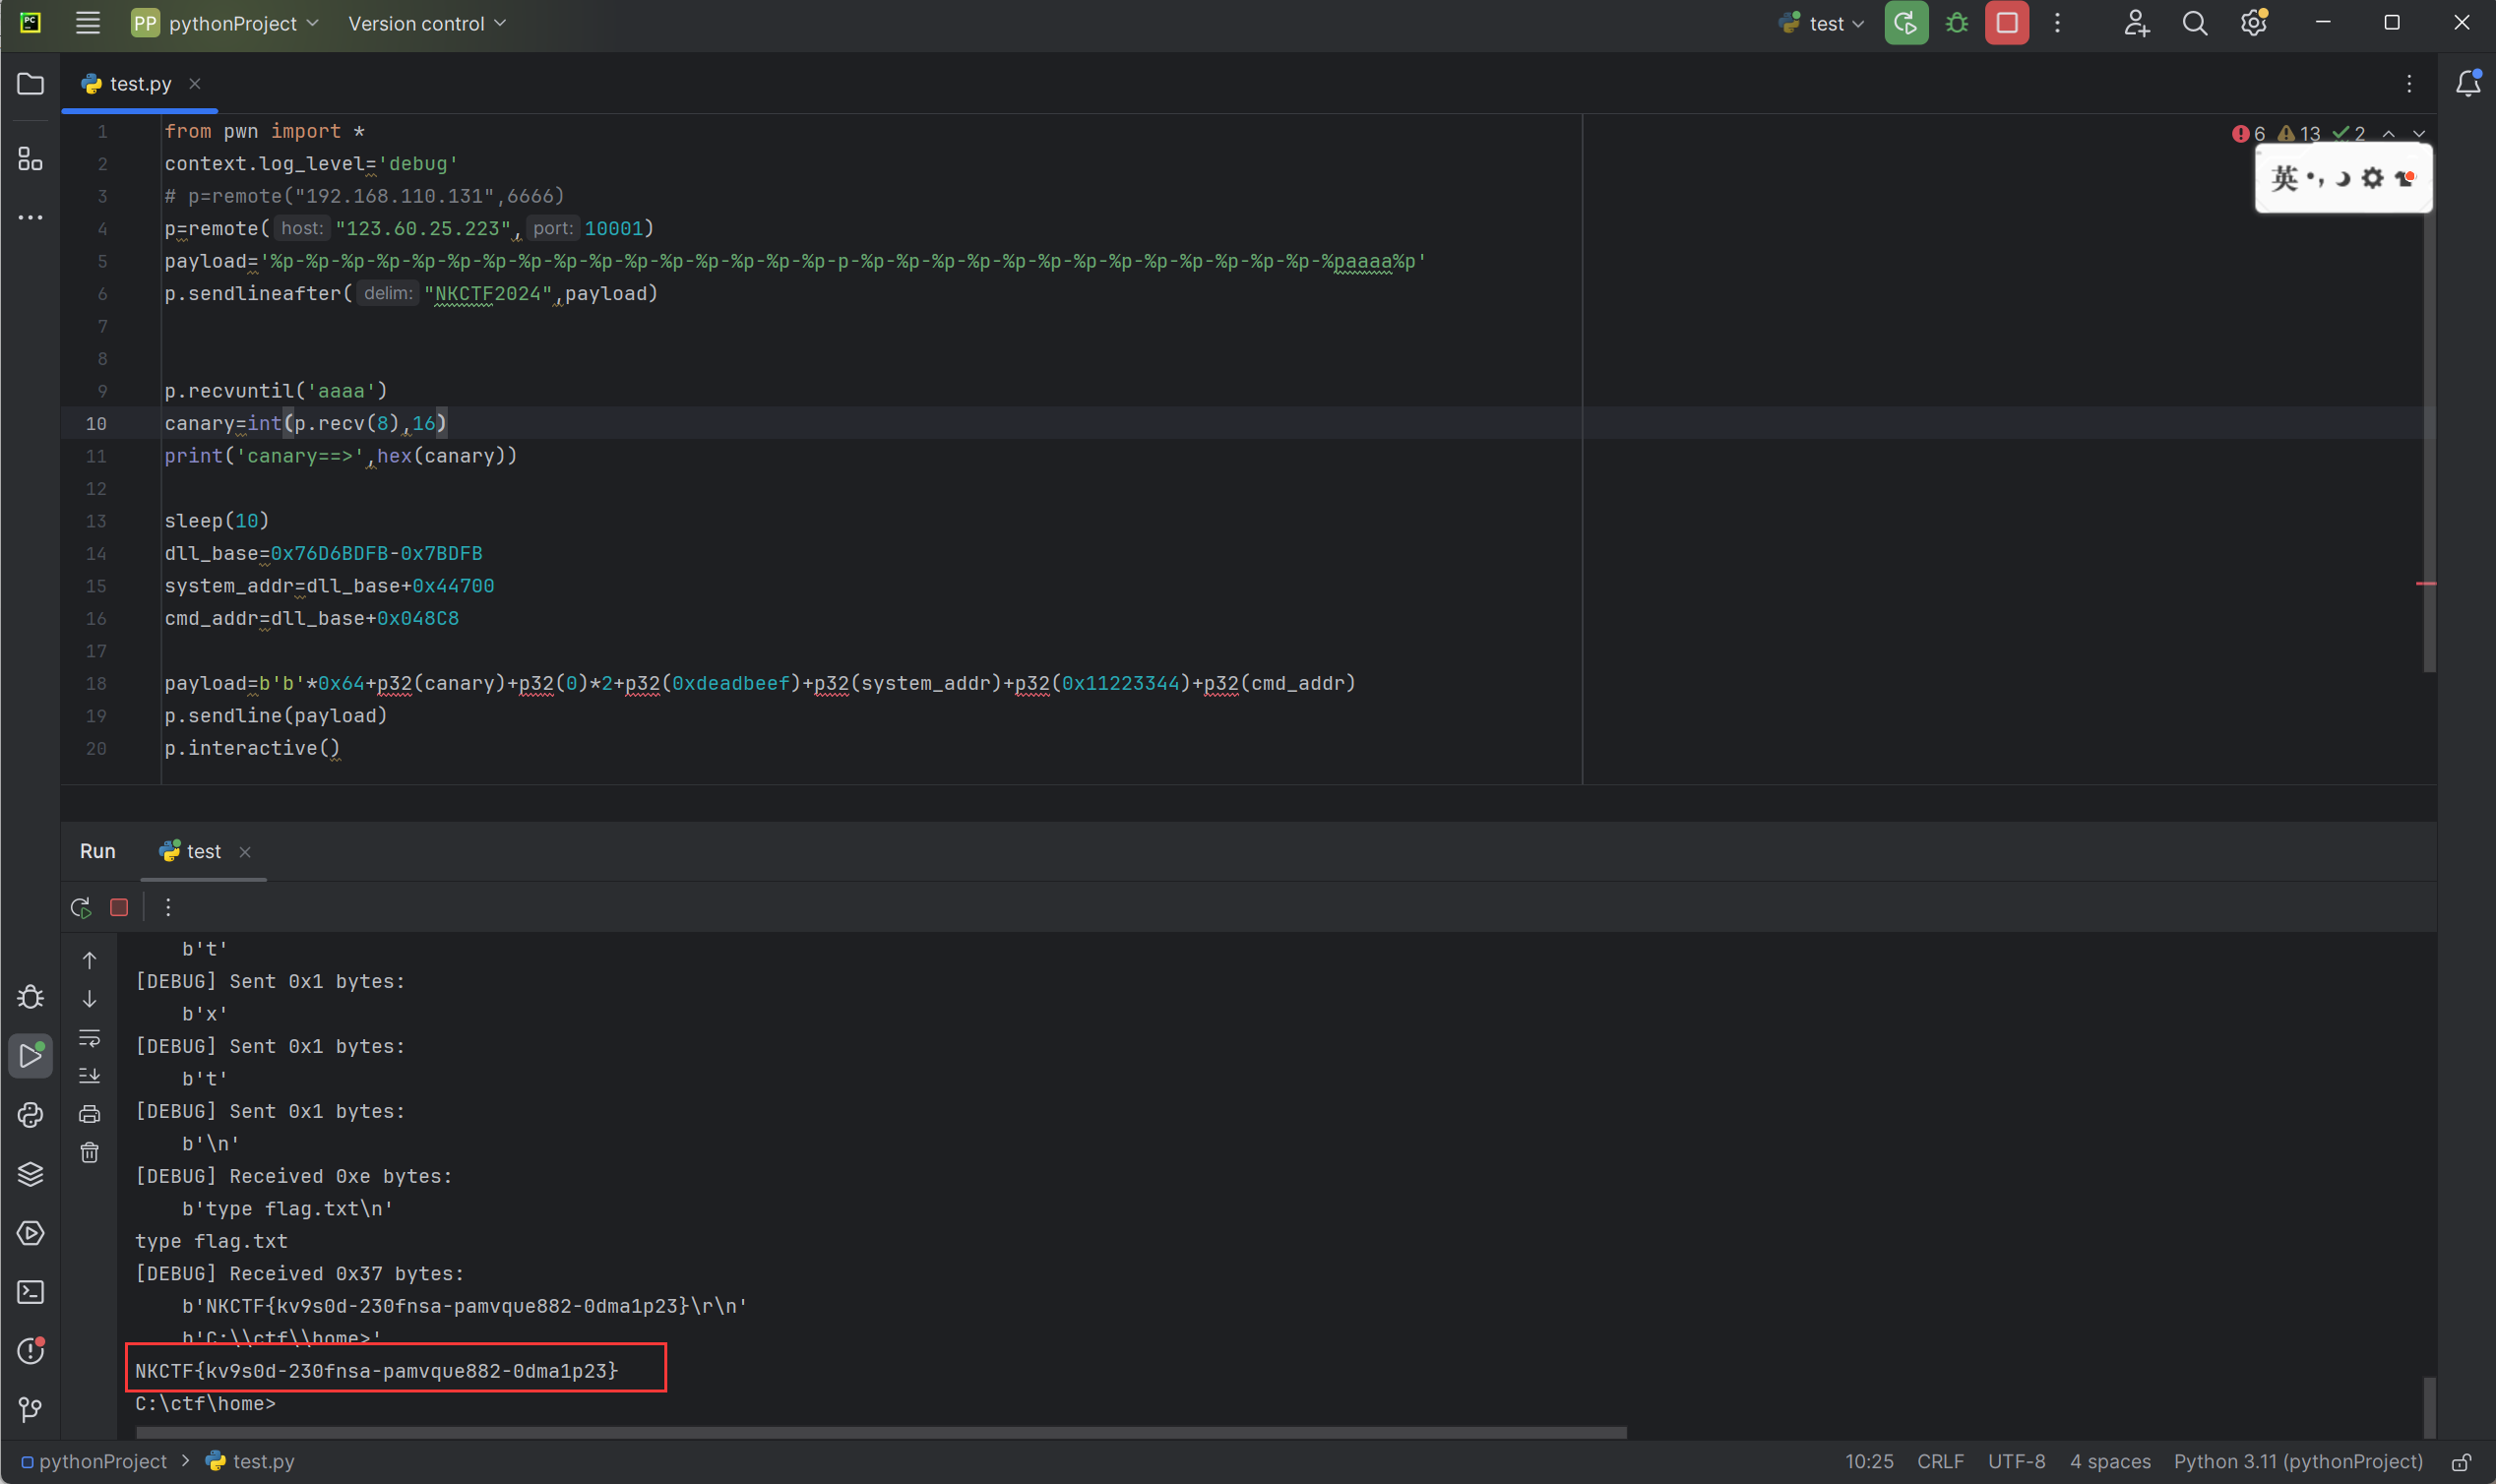Click the IME language indicator 英
Image resolution: width=2496 pixels, height=1484 pixels.
click(2284, 178)
